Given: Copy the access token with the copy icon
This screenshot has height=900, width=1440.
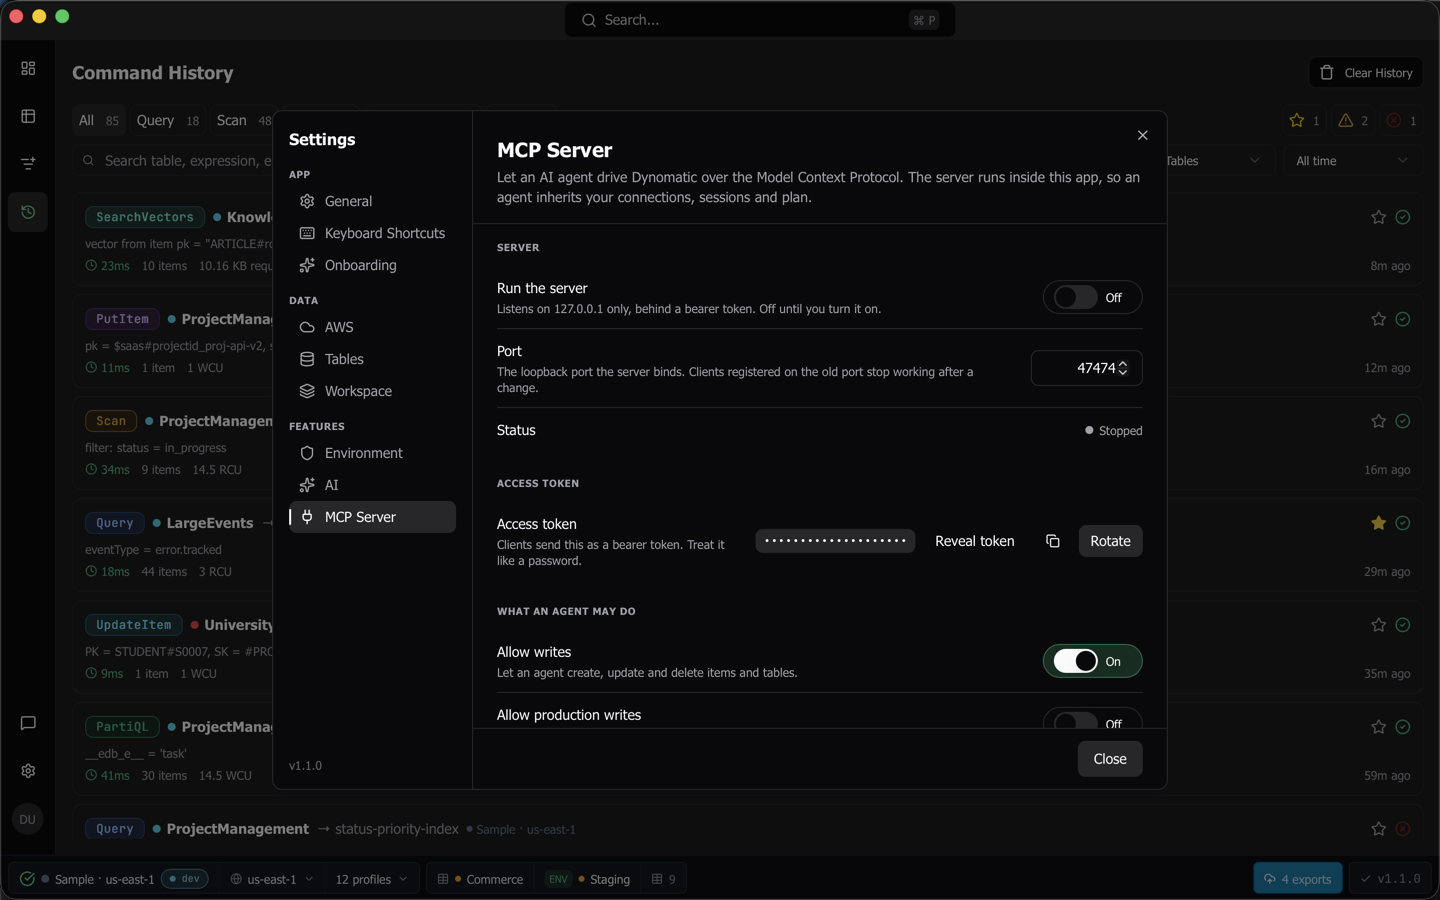Looking at the screenshot, I should point(1052,541).
